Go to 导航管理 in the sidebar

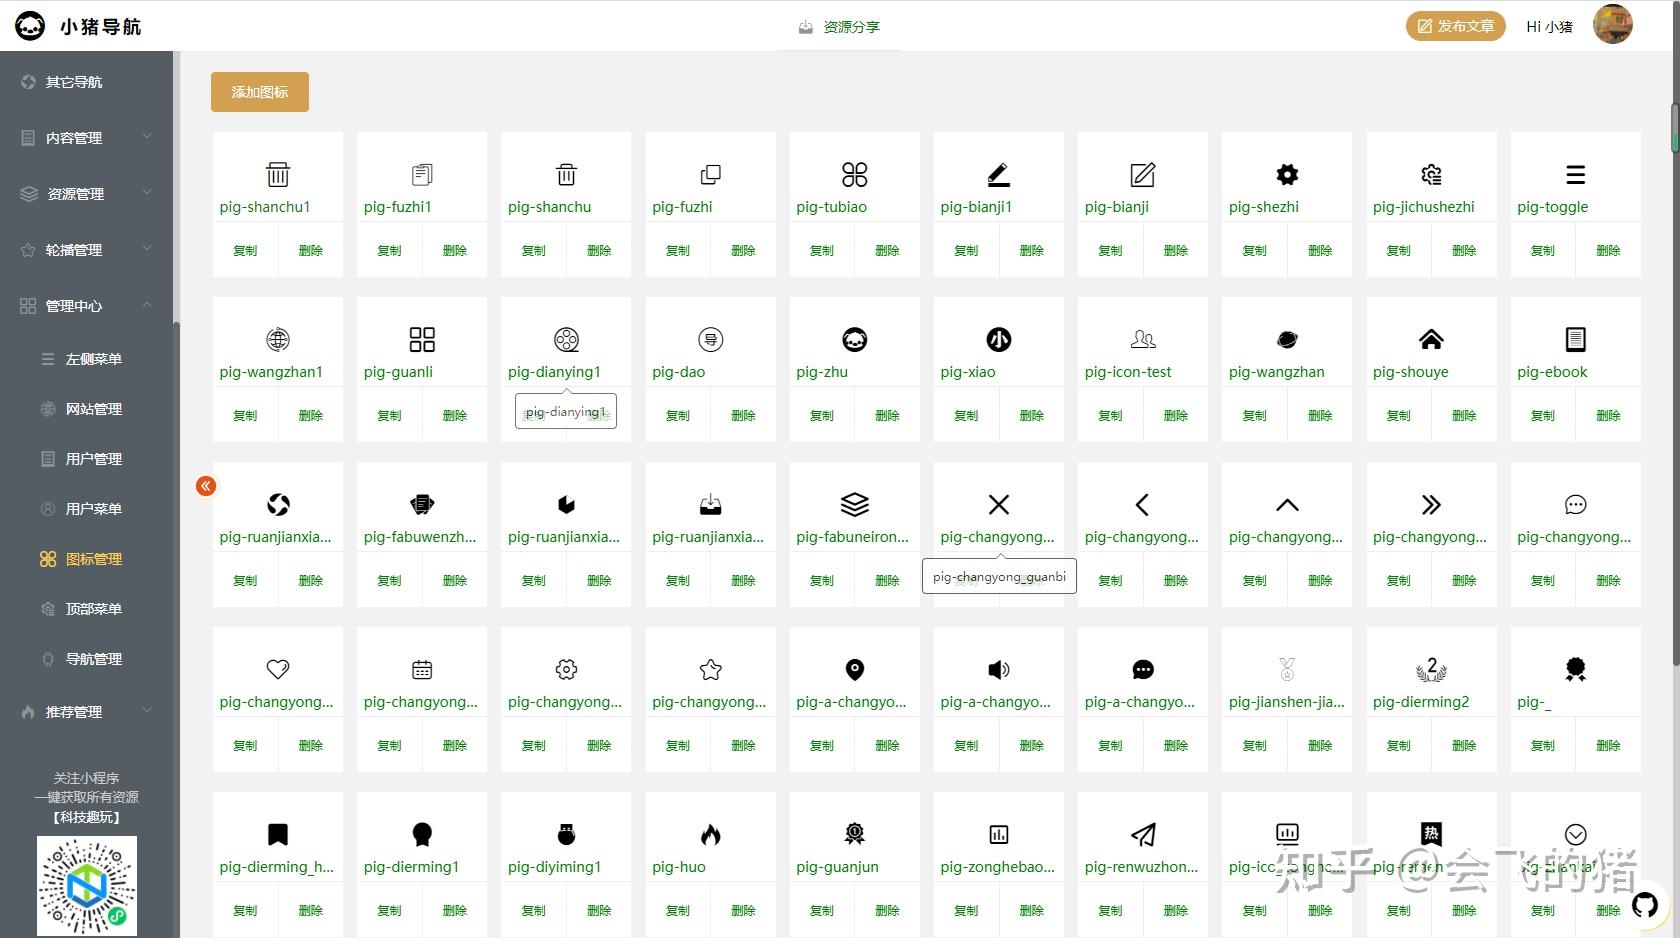click(x=86, y=659)
